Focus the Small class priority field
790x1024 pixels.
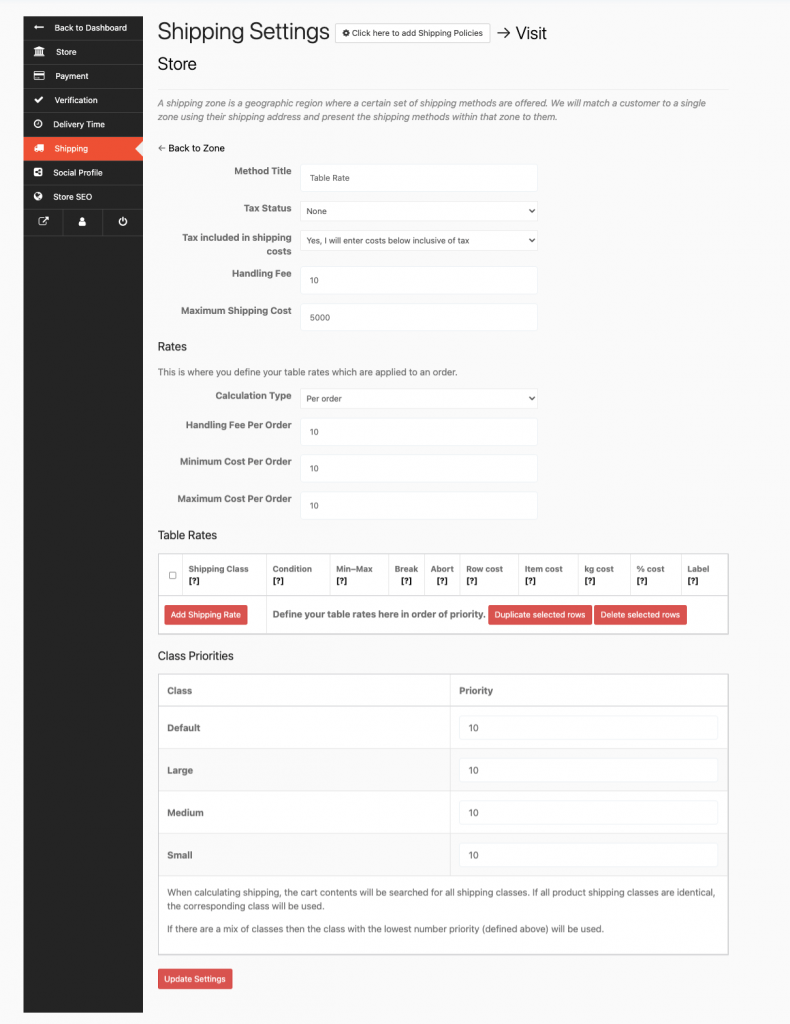tap(588, 855)
